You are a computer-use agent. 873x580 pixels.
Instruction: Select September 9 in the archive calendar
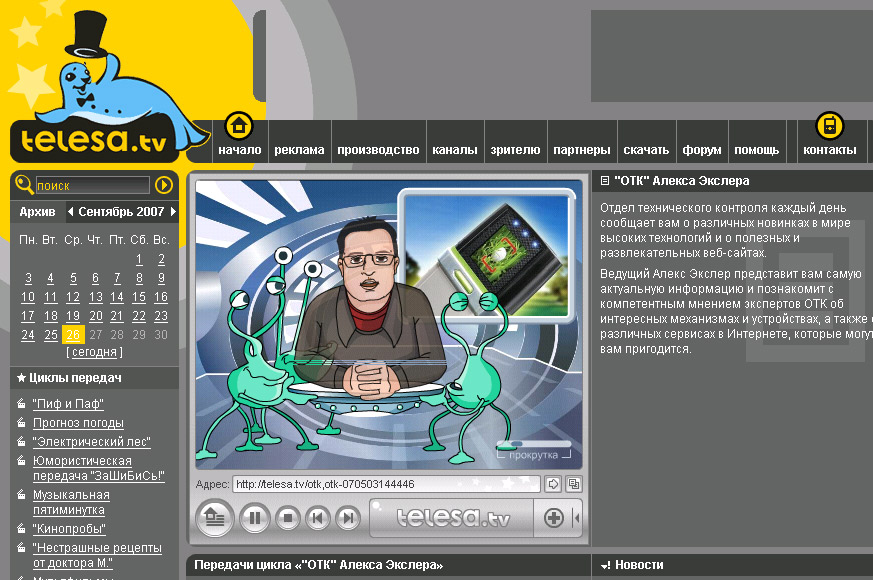tap(161, 278)
